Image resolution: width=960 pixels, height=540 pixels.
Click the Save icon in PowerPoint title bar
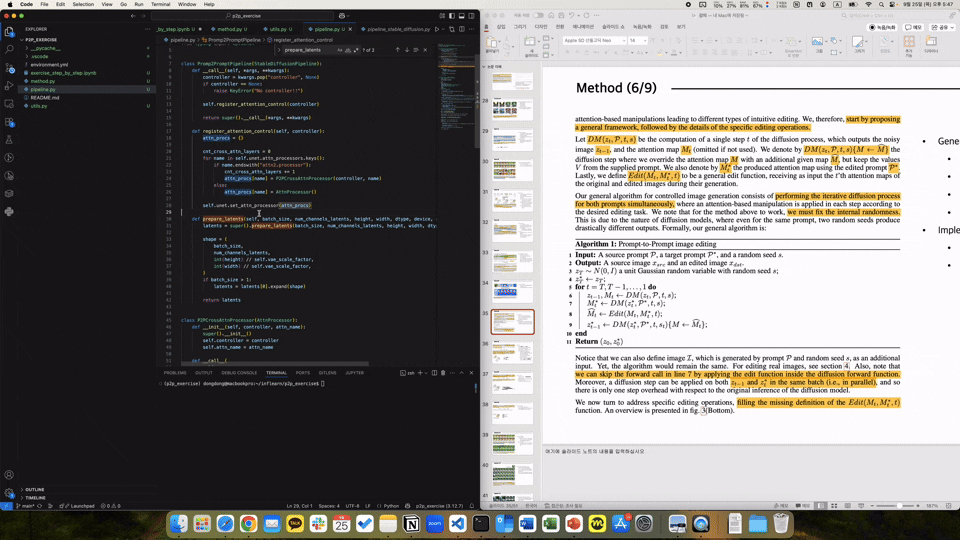coord(561,15)
